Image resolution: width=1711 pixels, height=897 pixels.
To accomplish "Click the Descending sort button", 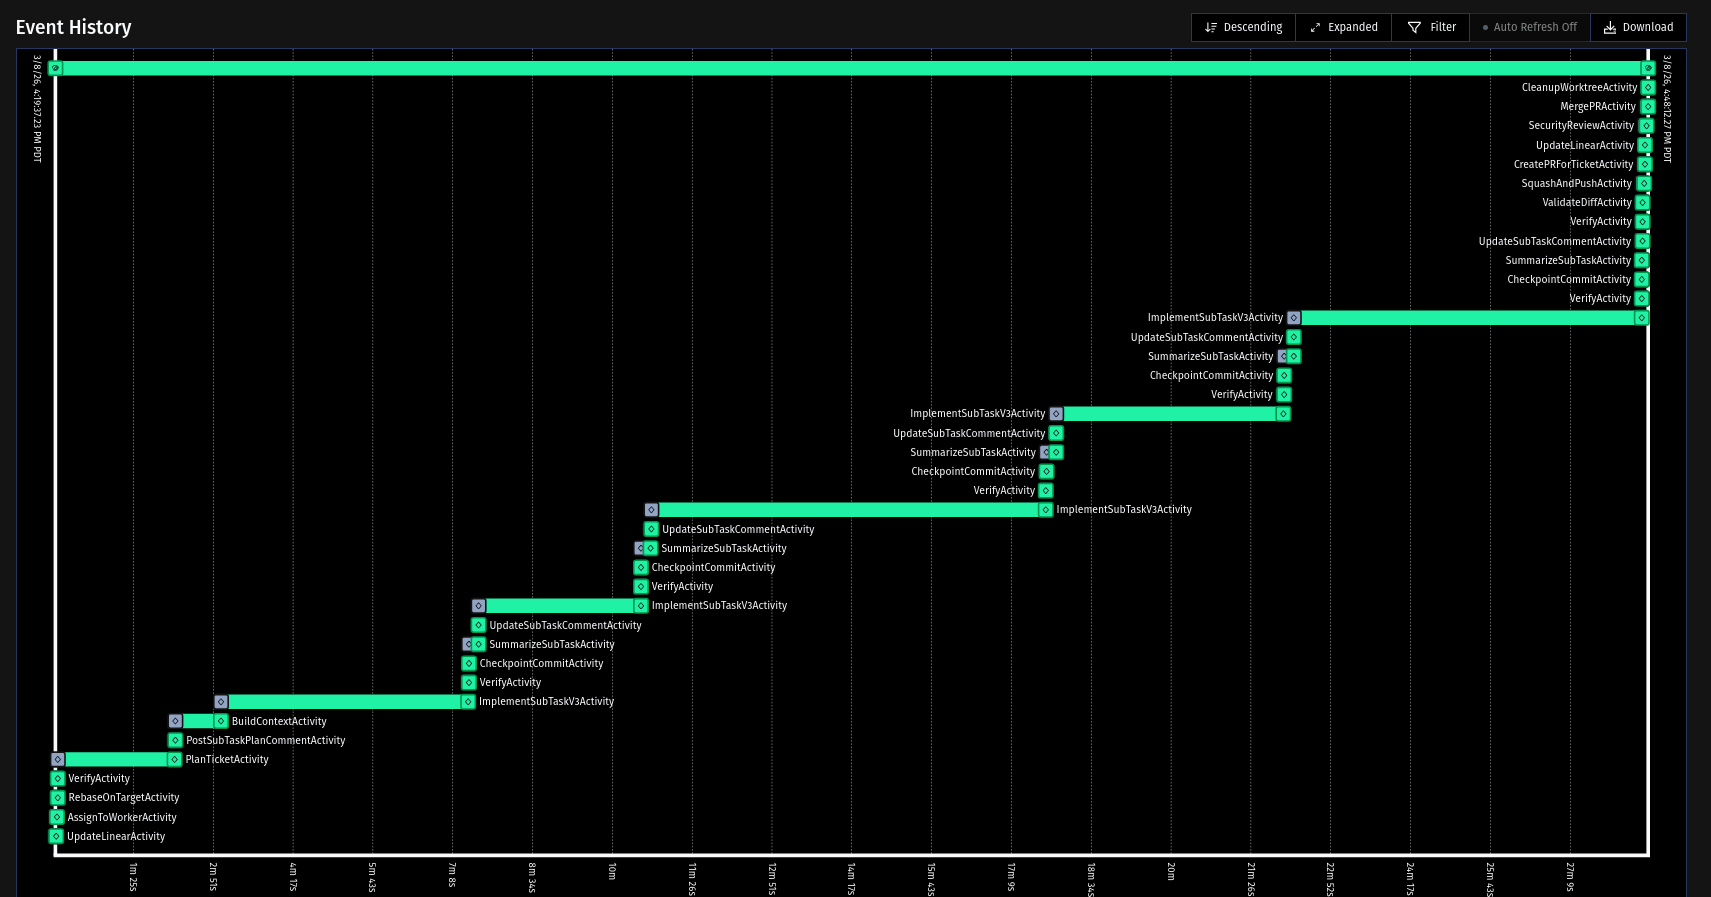I will click(1243, 27).
